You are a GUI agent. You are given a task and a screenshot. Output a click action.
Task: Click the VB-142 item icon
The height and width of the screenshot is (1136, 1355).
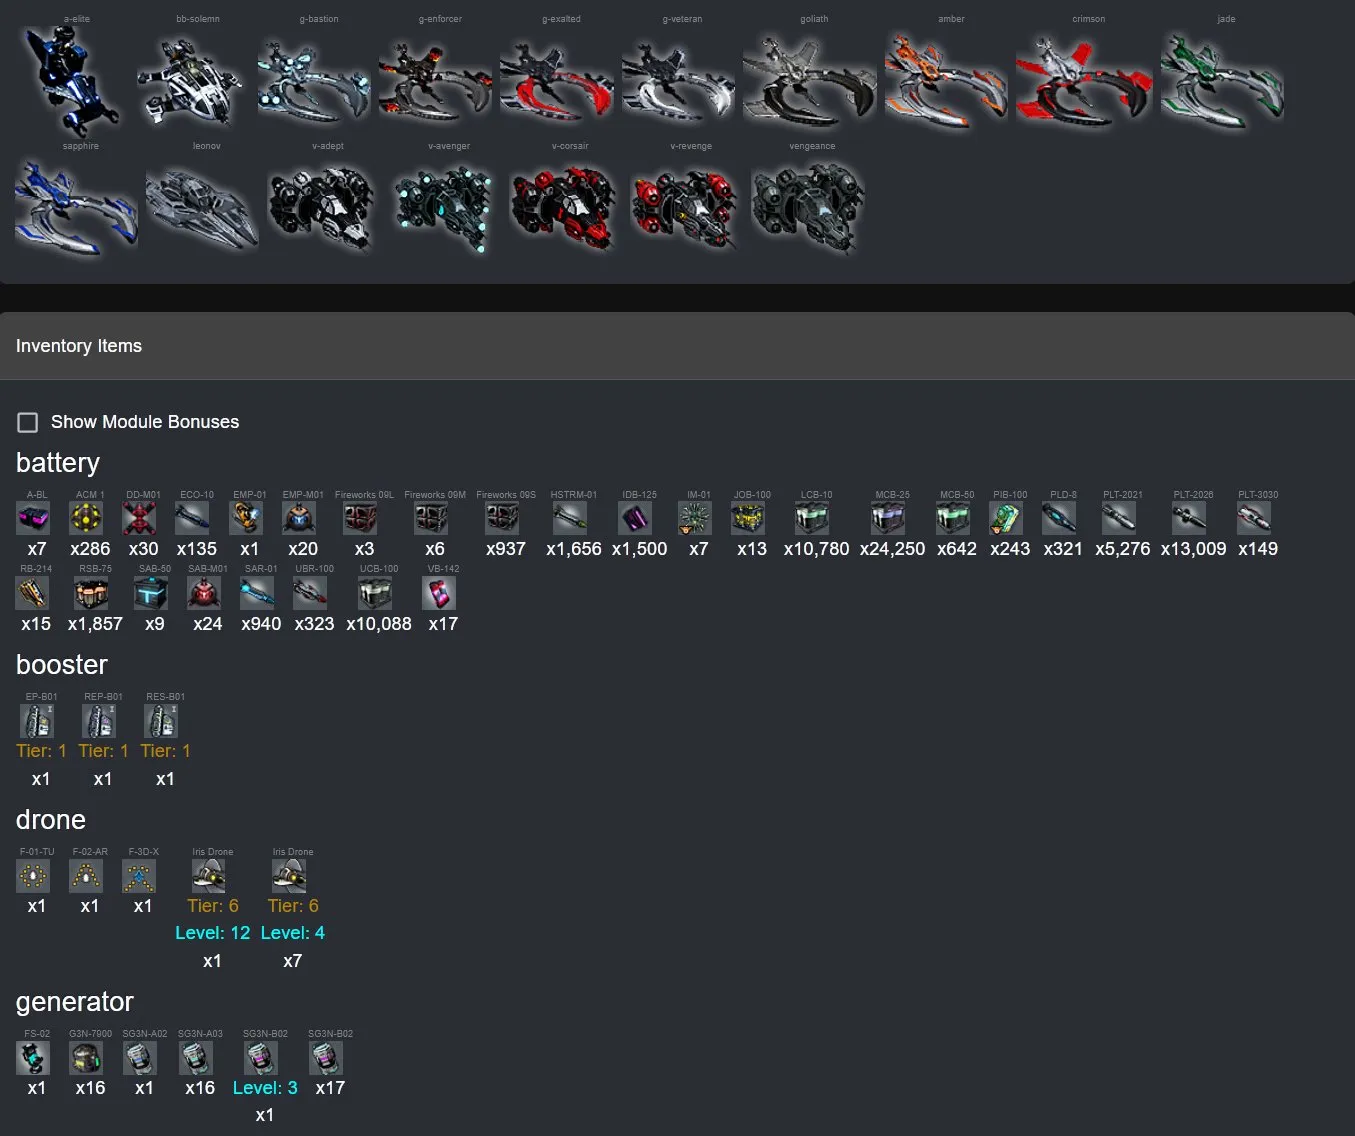[x=439, y=593]
